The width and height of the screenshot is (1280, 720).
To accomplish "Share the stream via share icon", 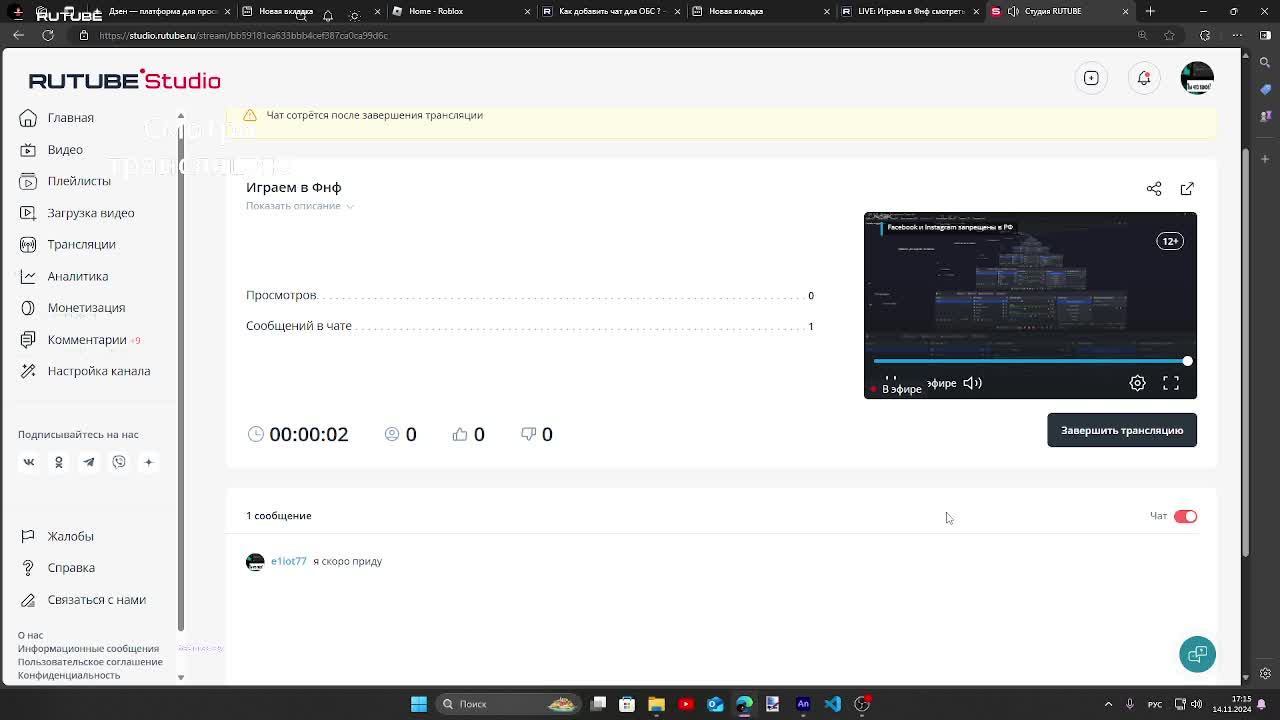I will tap(1154, 189).
